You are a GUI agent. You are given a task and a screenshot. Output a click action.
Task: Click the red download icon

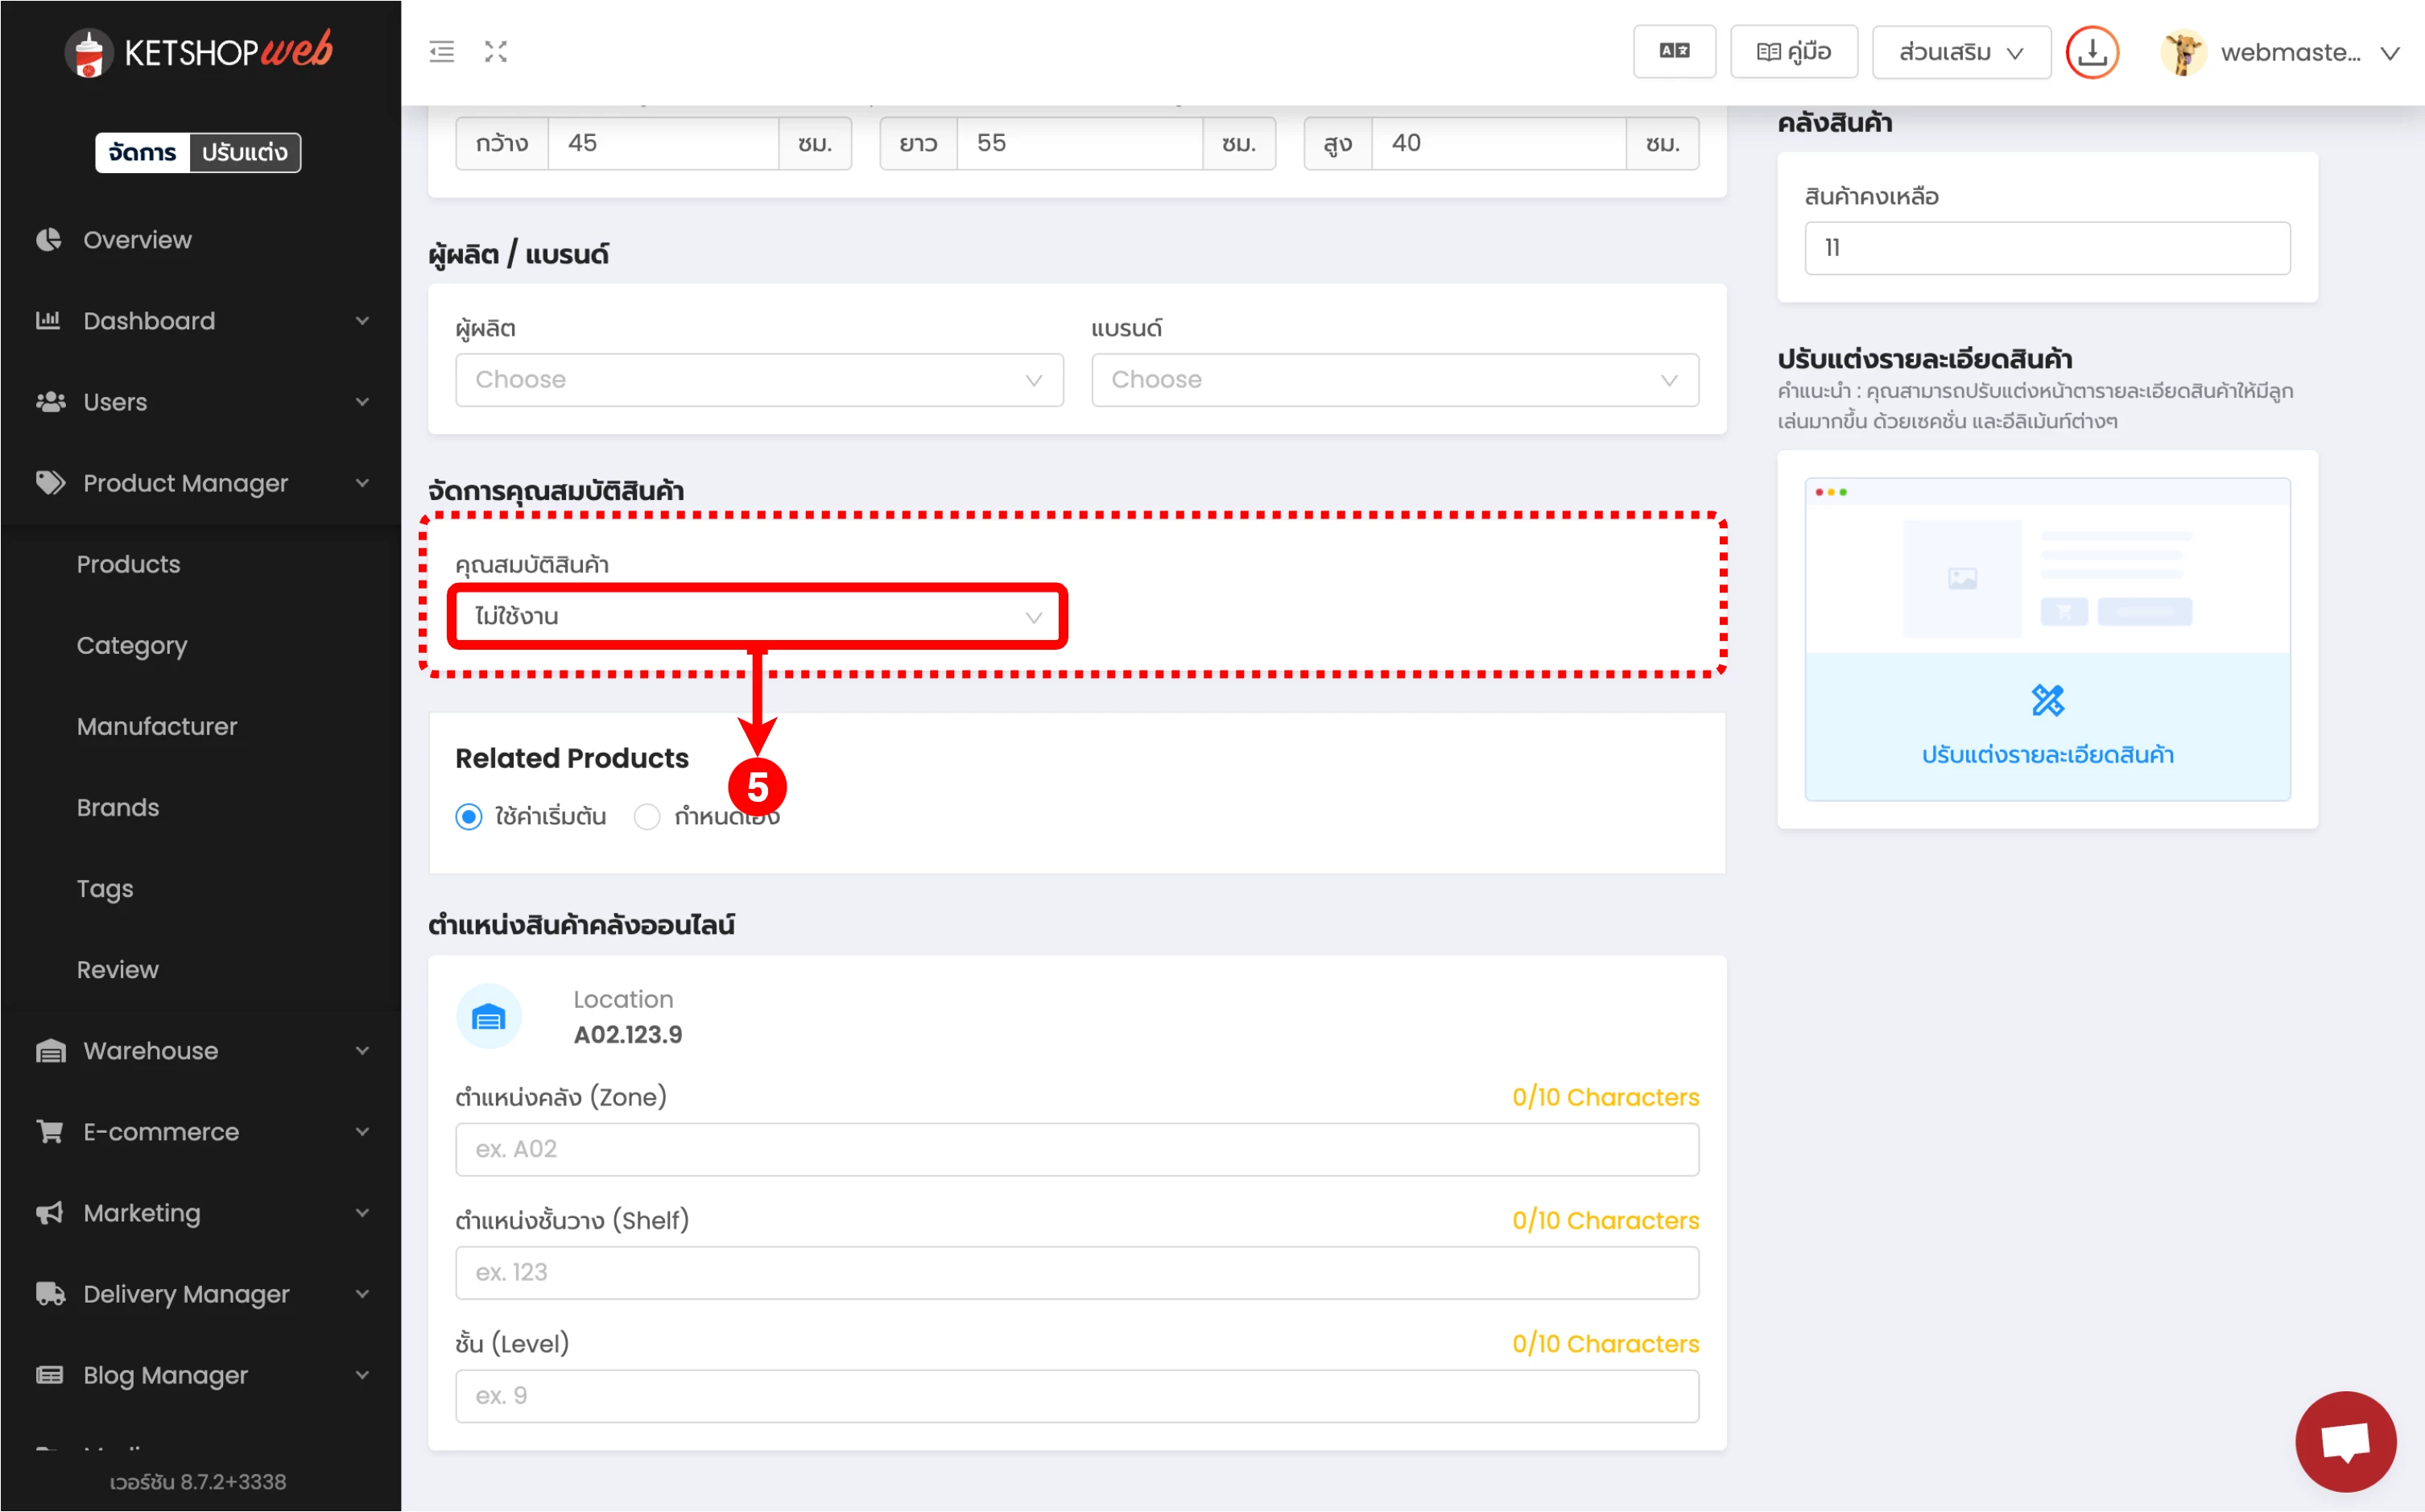2092,52
